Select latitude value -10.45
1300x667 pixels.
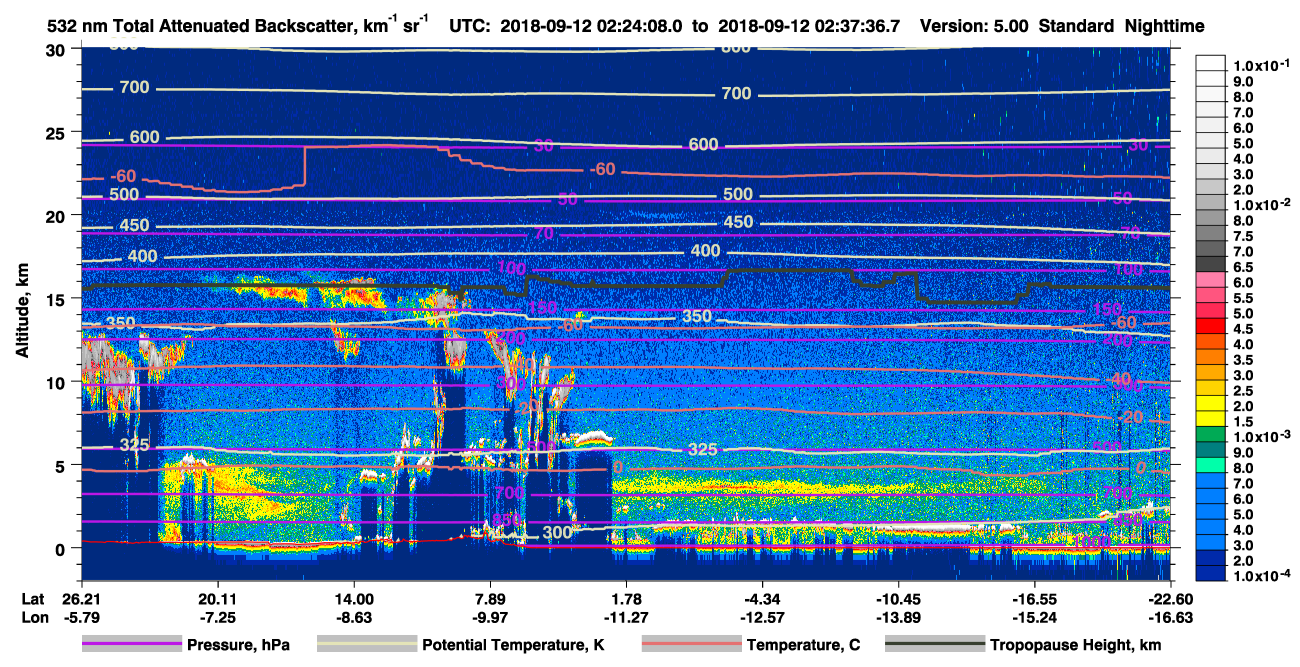point(898,598)
